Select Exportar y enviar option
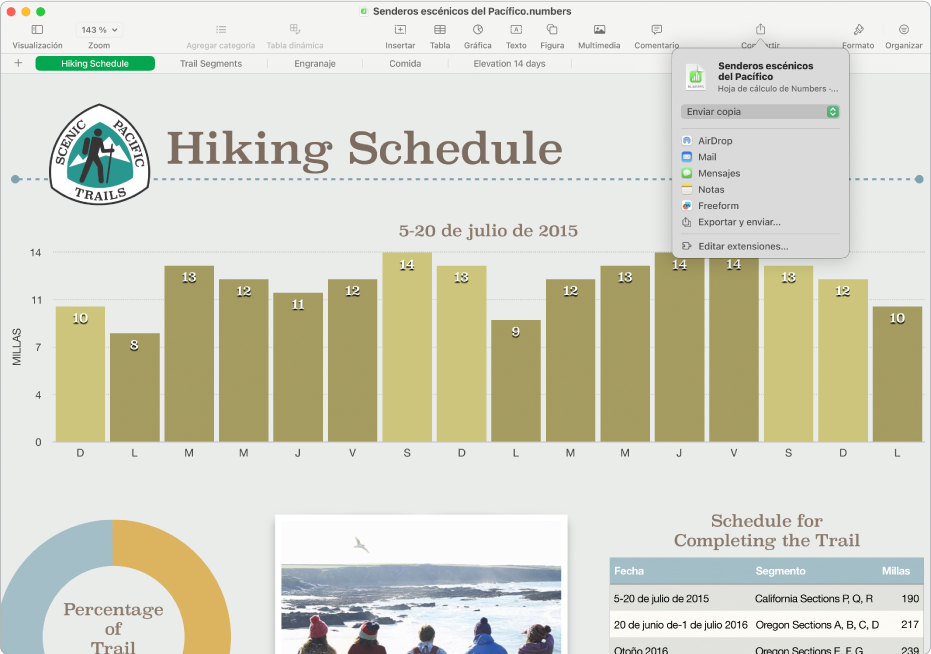 (x=738, y=222)
